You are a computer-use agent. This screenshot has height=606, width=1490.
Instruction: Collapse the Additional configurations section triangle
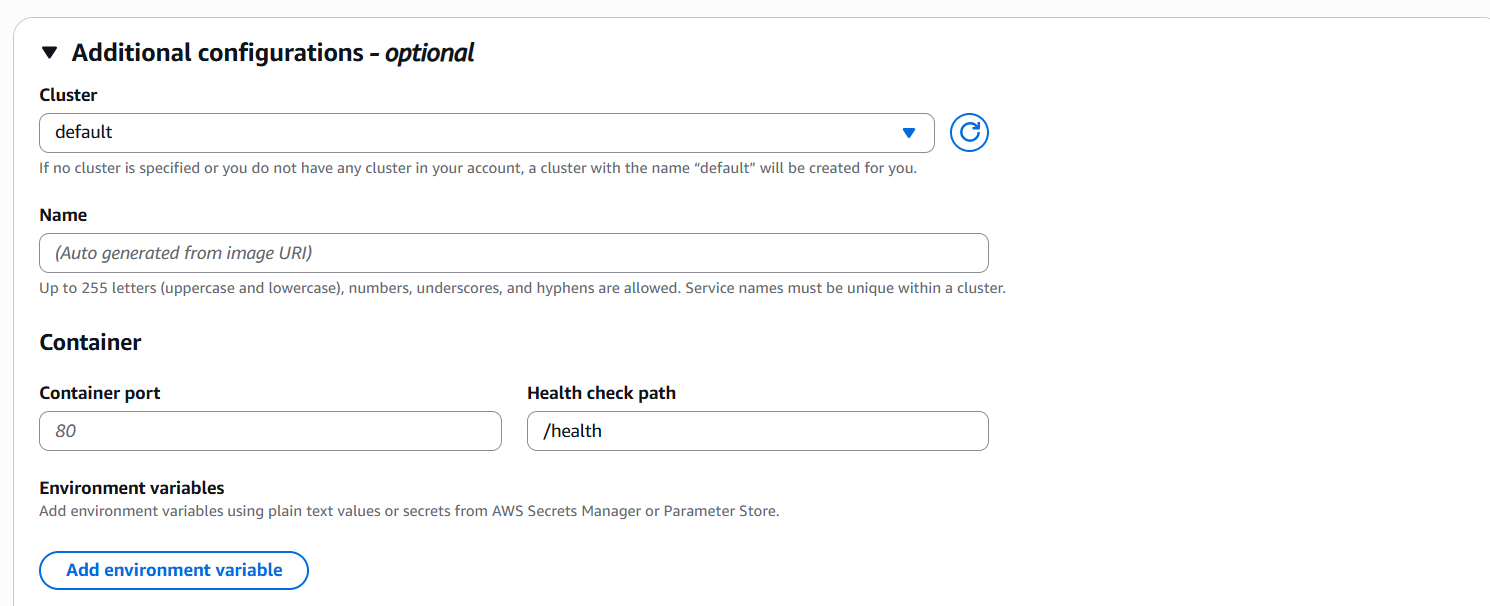pyautogui.click(x=50, y=53)
